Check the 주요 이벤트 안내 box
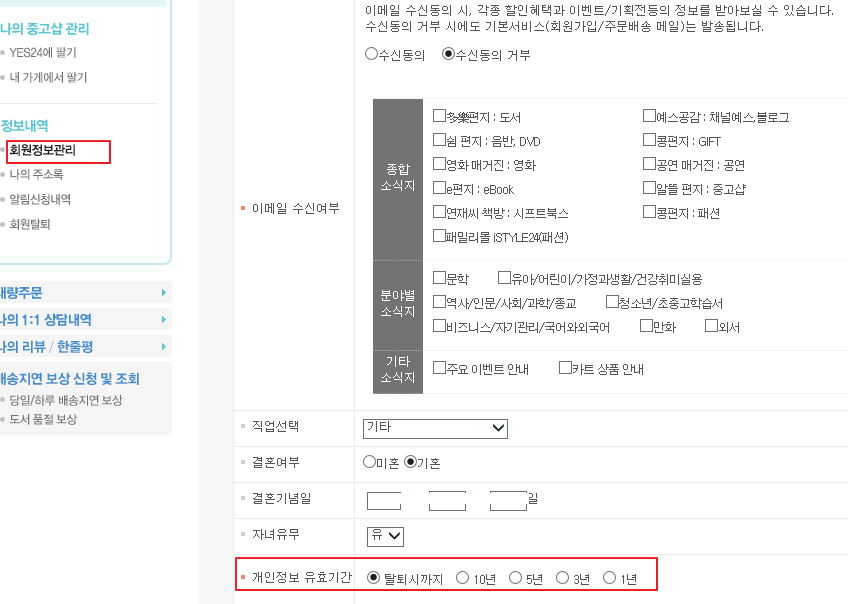848x604 pixels. click(439, 368)
